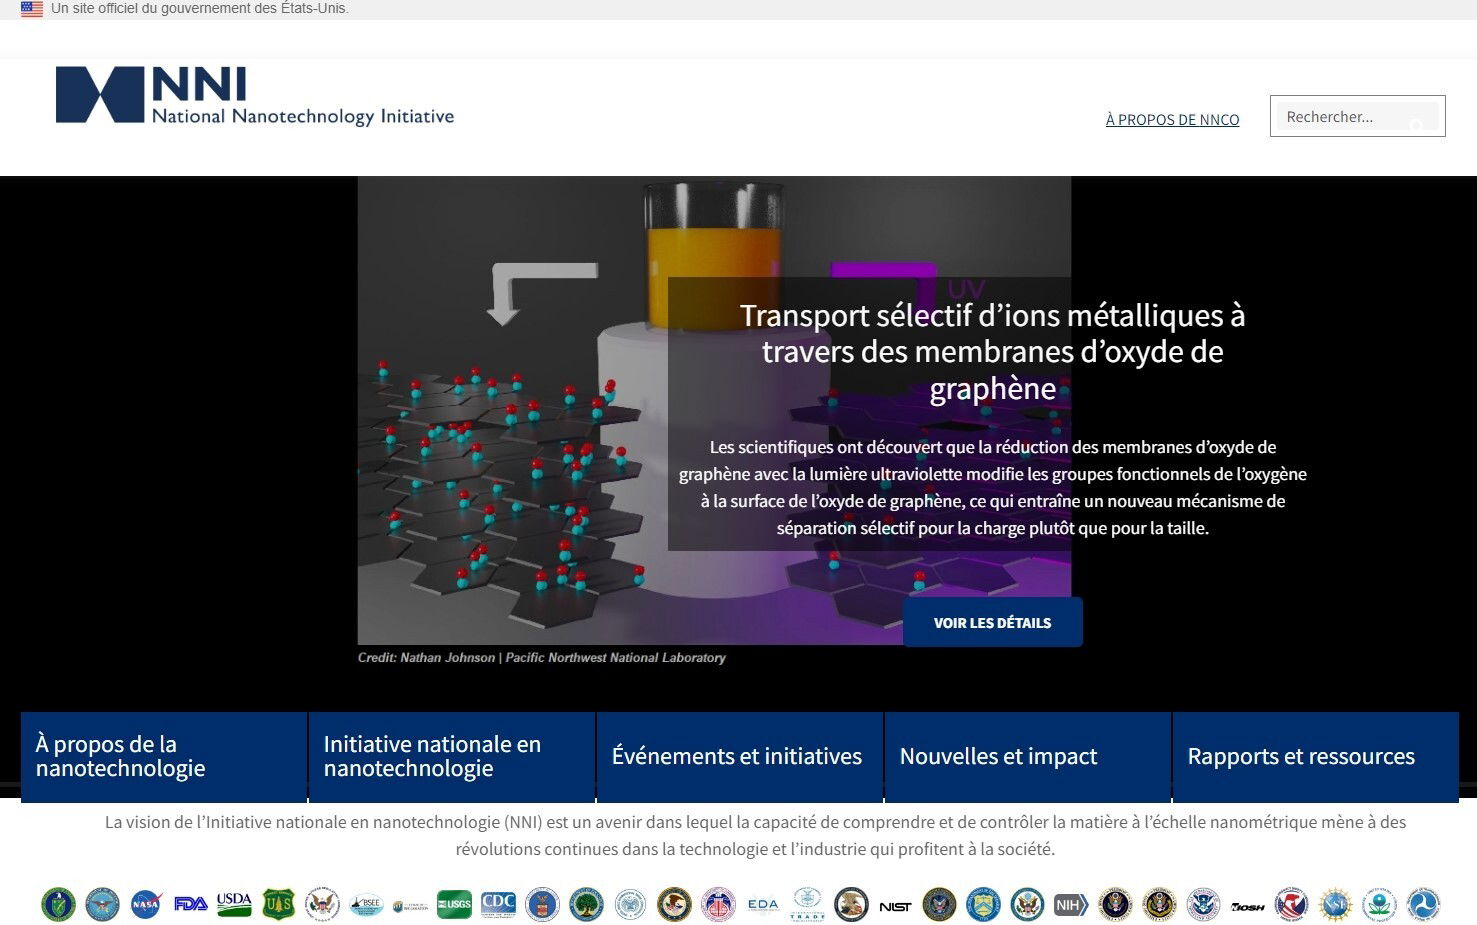The width and height of the screenshot is (1477, 925).
Task: Click the EDA agency logo
Action: point(763,904)
